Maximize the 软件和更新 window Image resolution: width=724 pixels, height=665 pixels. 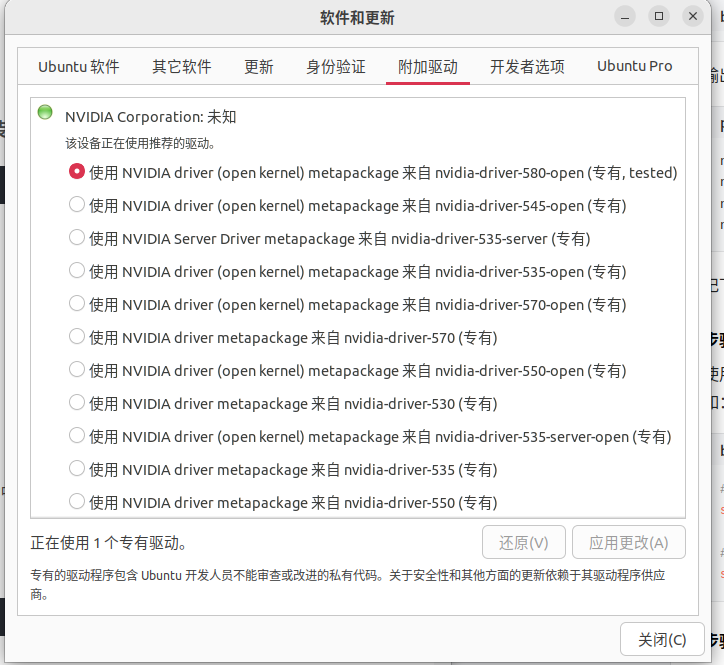(x=659, y=17)
